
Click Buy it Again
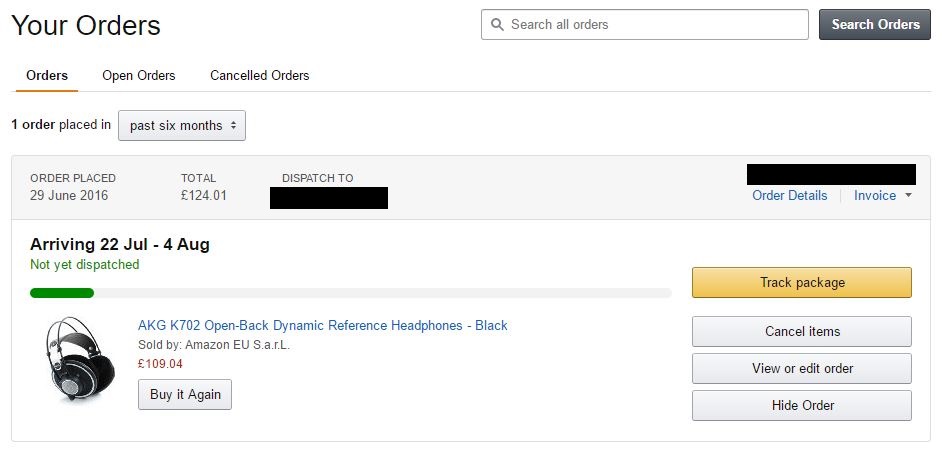coord(185,394)
